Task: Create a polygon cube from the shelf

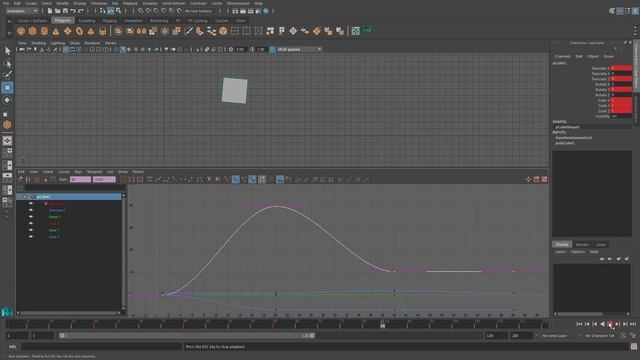Action: tap(33, 31)
